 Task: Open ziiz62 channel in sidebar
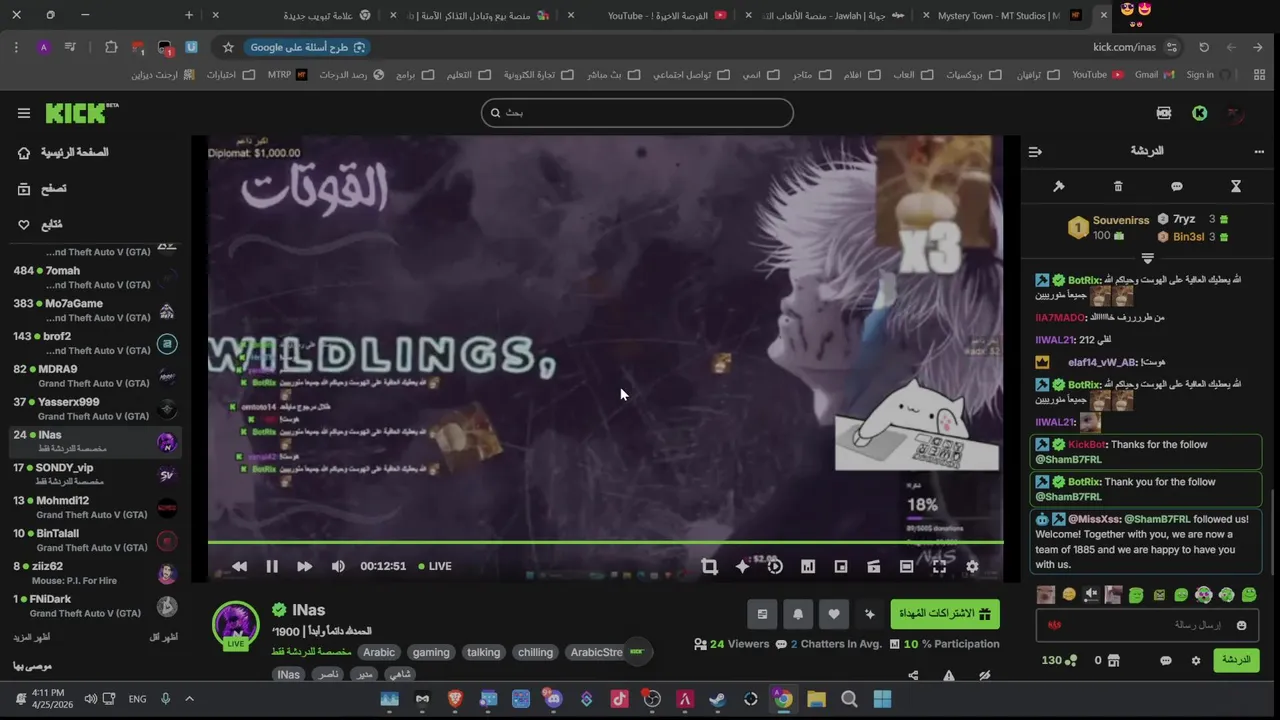95,573
